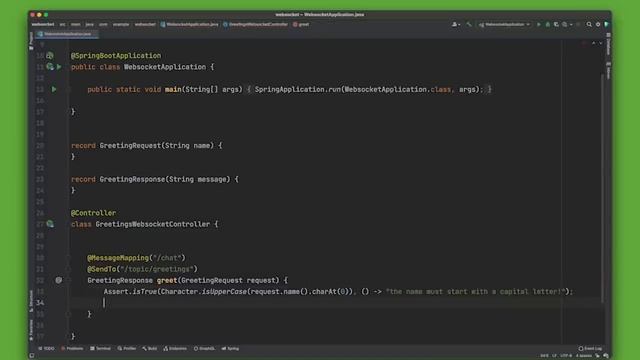Screen dimensions: 640x360
Task: Click the Debug bug icon in toolbar
Action: coord(548,24)
